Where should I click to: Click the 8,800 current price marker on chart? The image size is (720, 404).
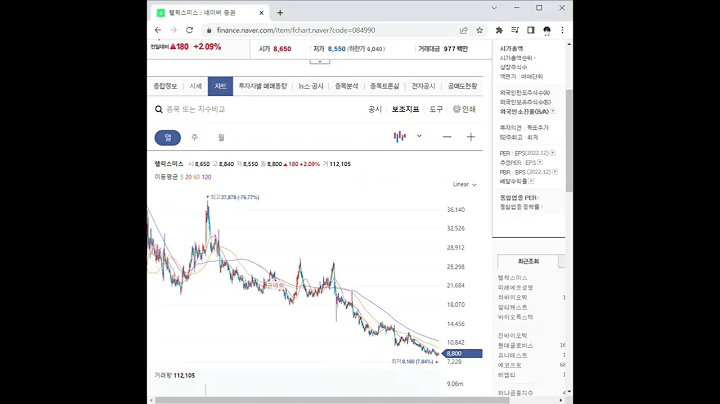[462, 354]
